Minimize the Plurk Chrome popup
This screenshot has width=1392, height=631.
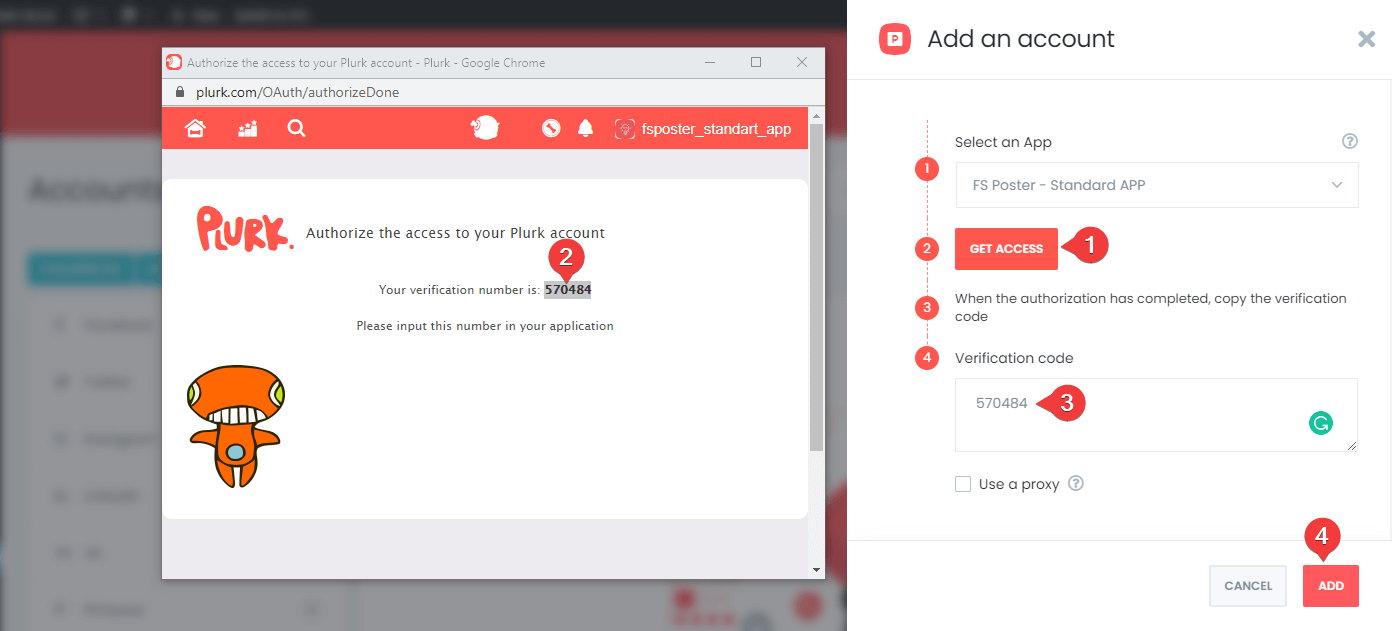pyautogui.click(x=710, y=62)
